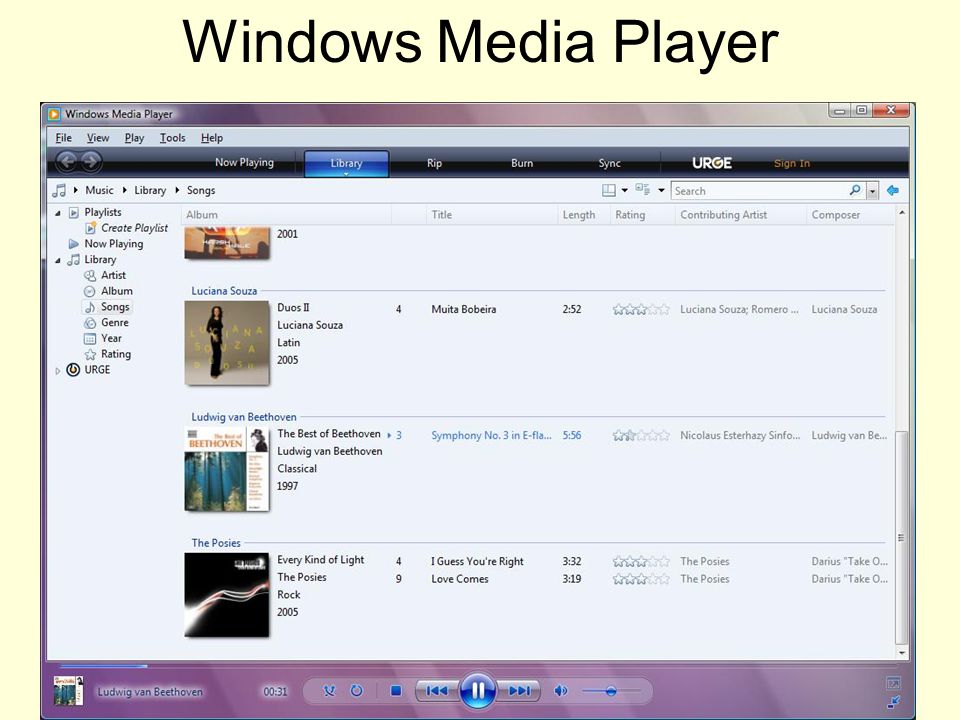
Task: Sort by the Length column header
Action: (583, 215)
